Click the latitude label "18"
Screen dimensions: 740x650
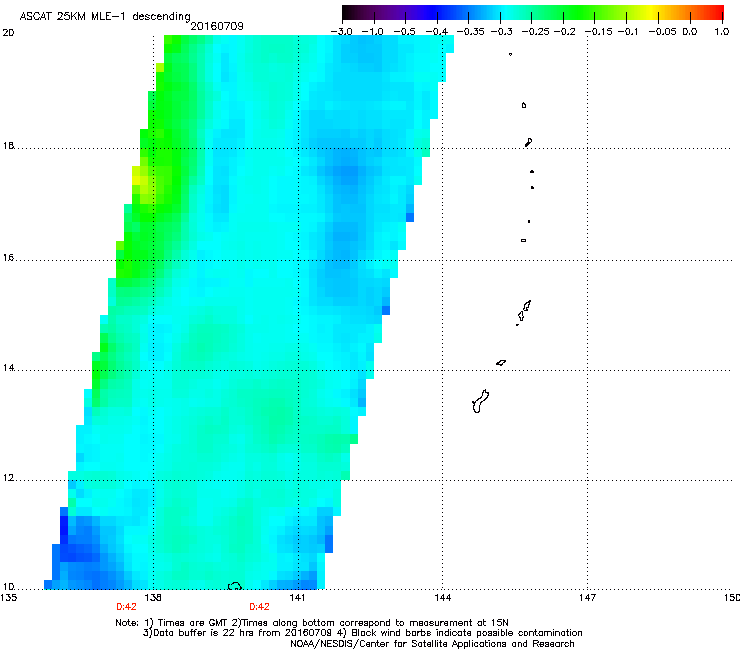8,145
